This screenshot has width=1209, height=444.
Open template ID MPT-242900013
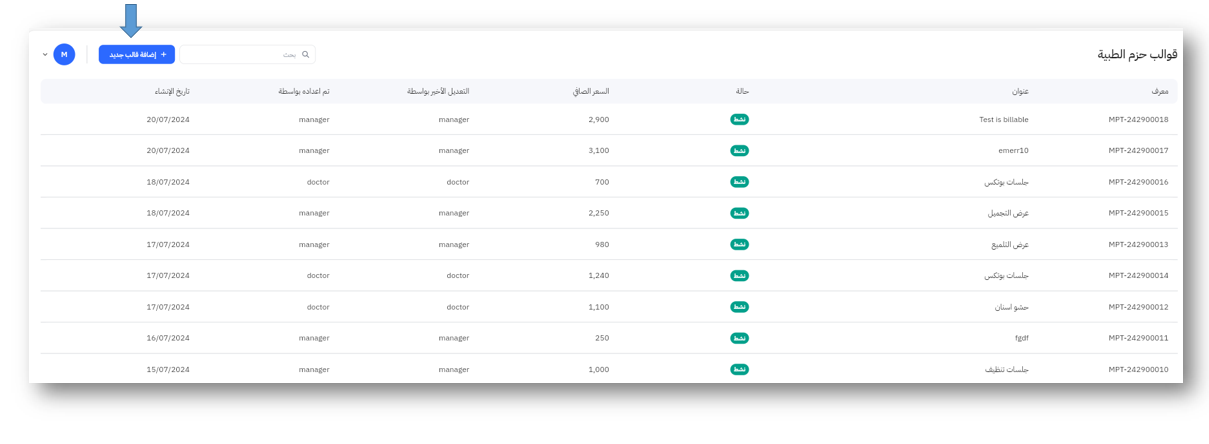coord(1138,244)
